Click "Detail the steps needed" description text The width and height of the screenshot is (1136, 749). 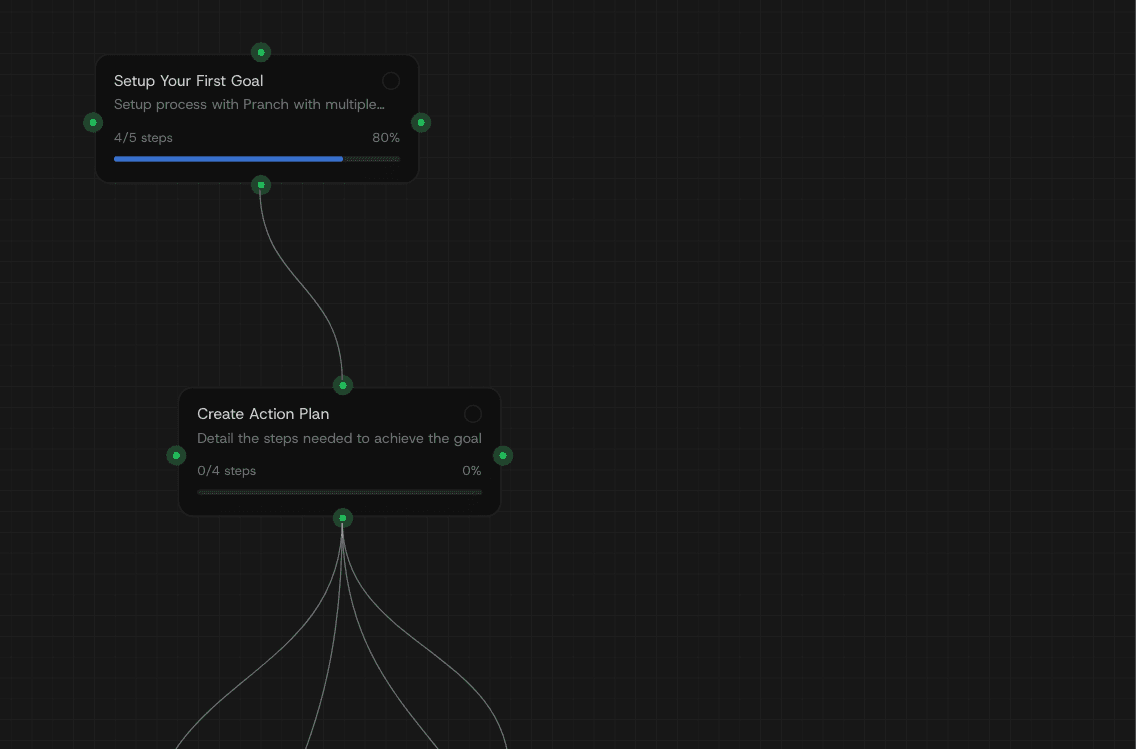339,438
